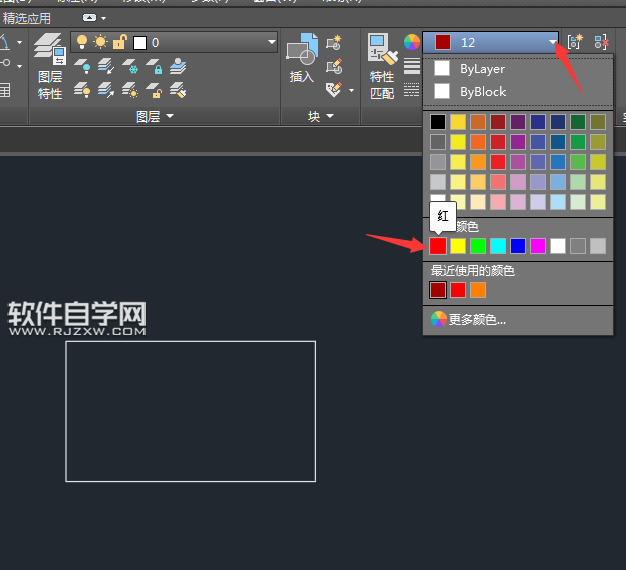Click the turn all layers on icon
This screenshot has height=570, width=626.
tap(82, 90)
